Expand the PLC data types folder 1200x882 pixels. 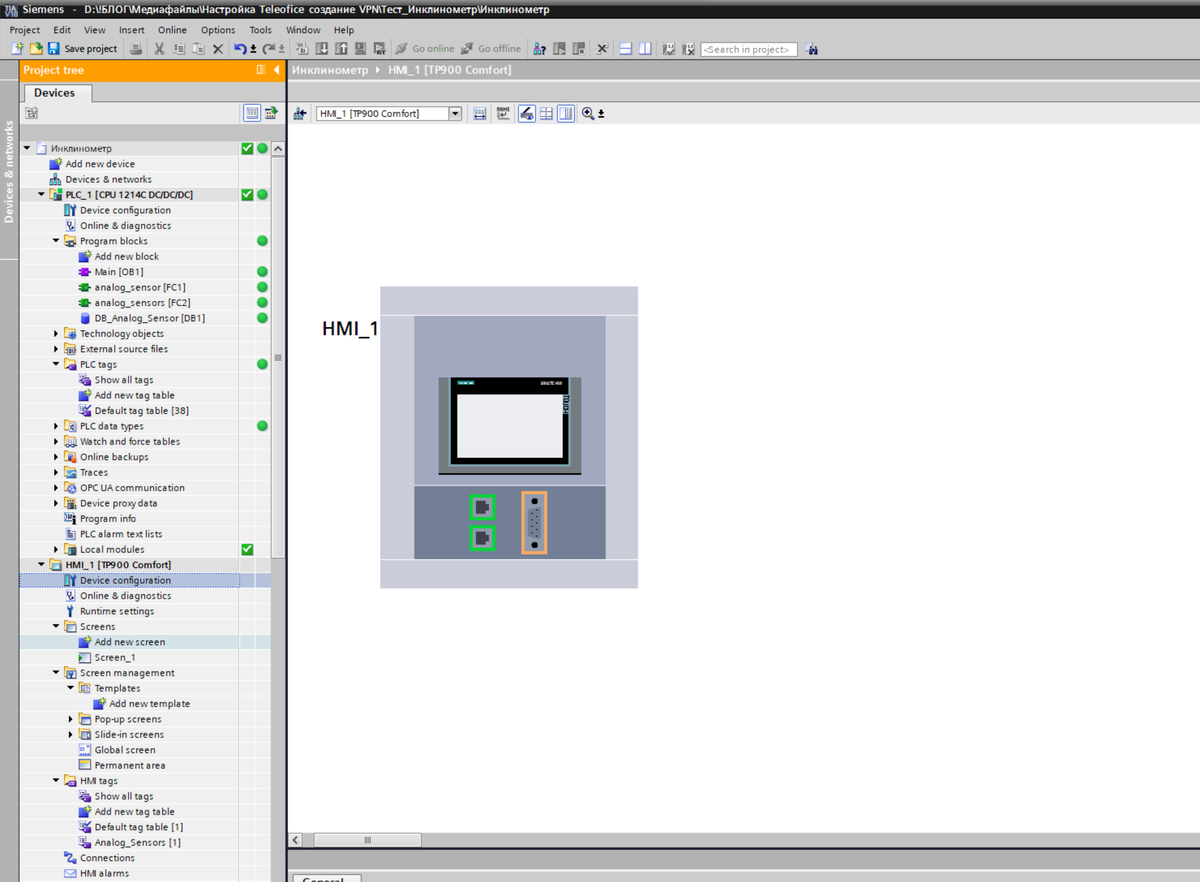(x=56, y=426)
